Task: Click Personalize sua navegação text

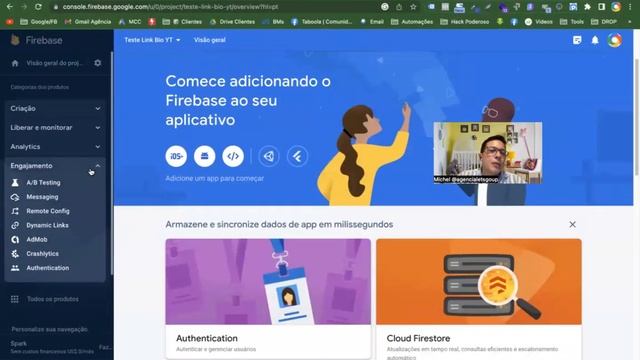Action: (49, 329)
